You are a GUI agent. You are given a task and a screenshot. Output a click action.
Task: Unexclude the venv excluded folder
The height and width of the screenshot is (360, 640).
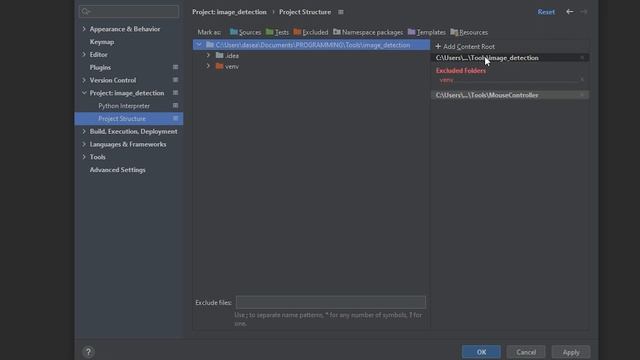[582, 80]
